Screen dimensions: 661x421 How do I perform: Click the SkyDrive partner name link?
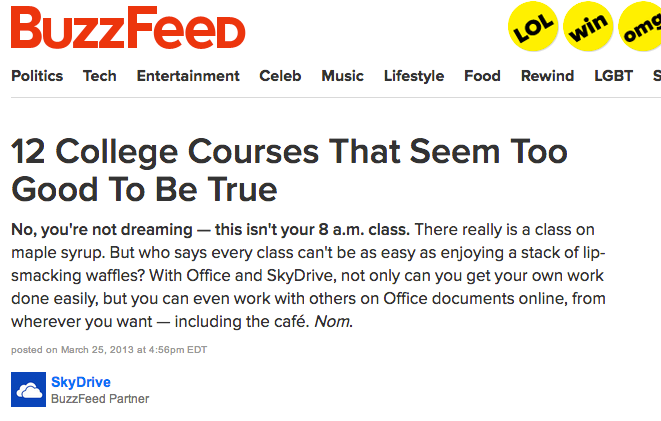(x=81, y=382)
